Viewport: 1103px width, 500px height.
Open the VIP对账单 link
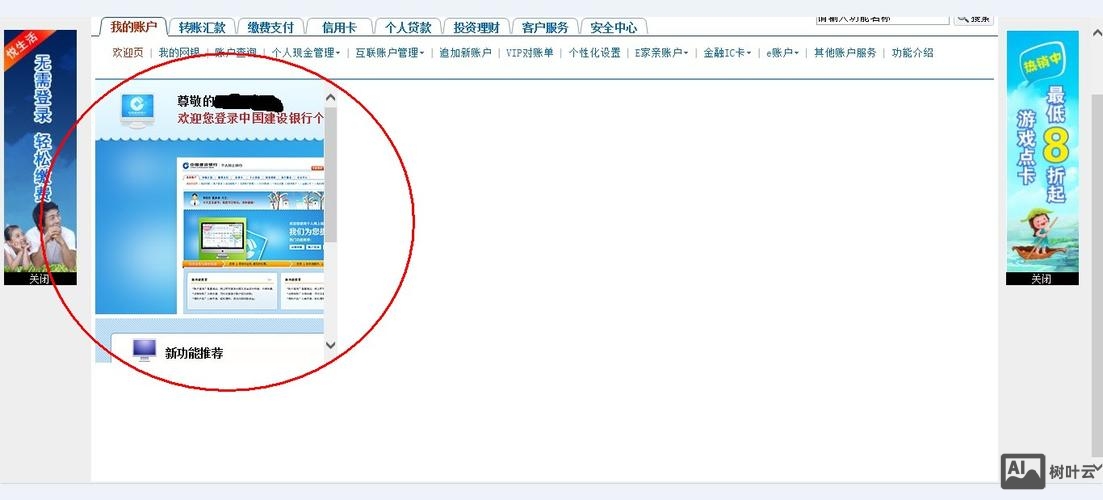[x=530, y=53]
